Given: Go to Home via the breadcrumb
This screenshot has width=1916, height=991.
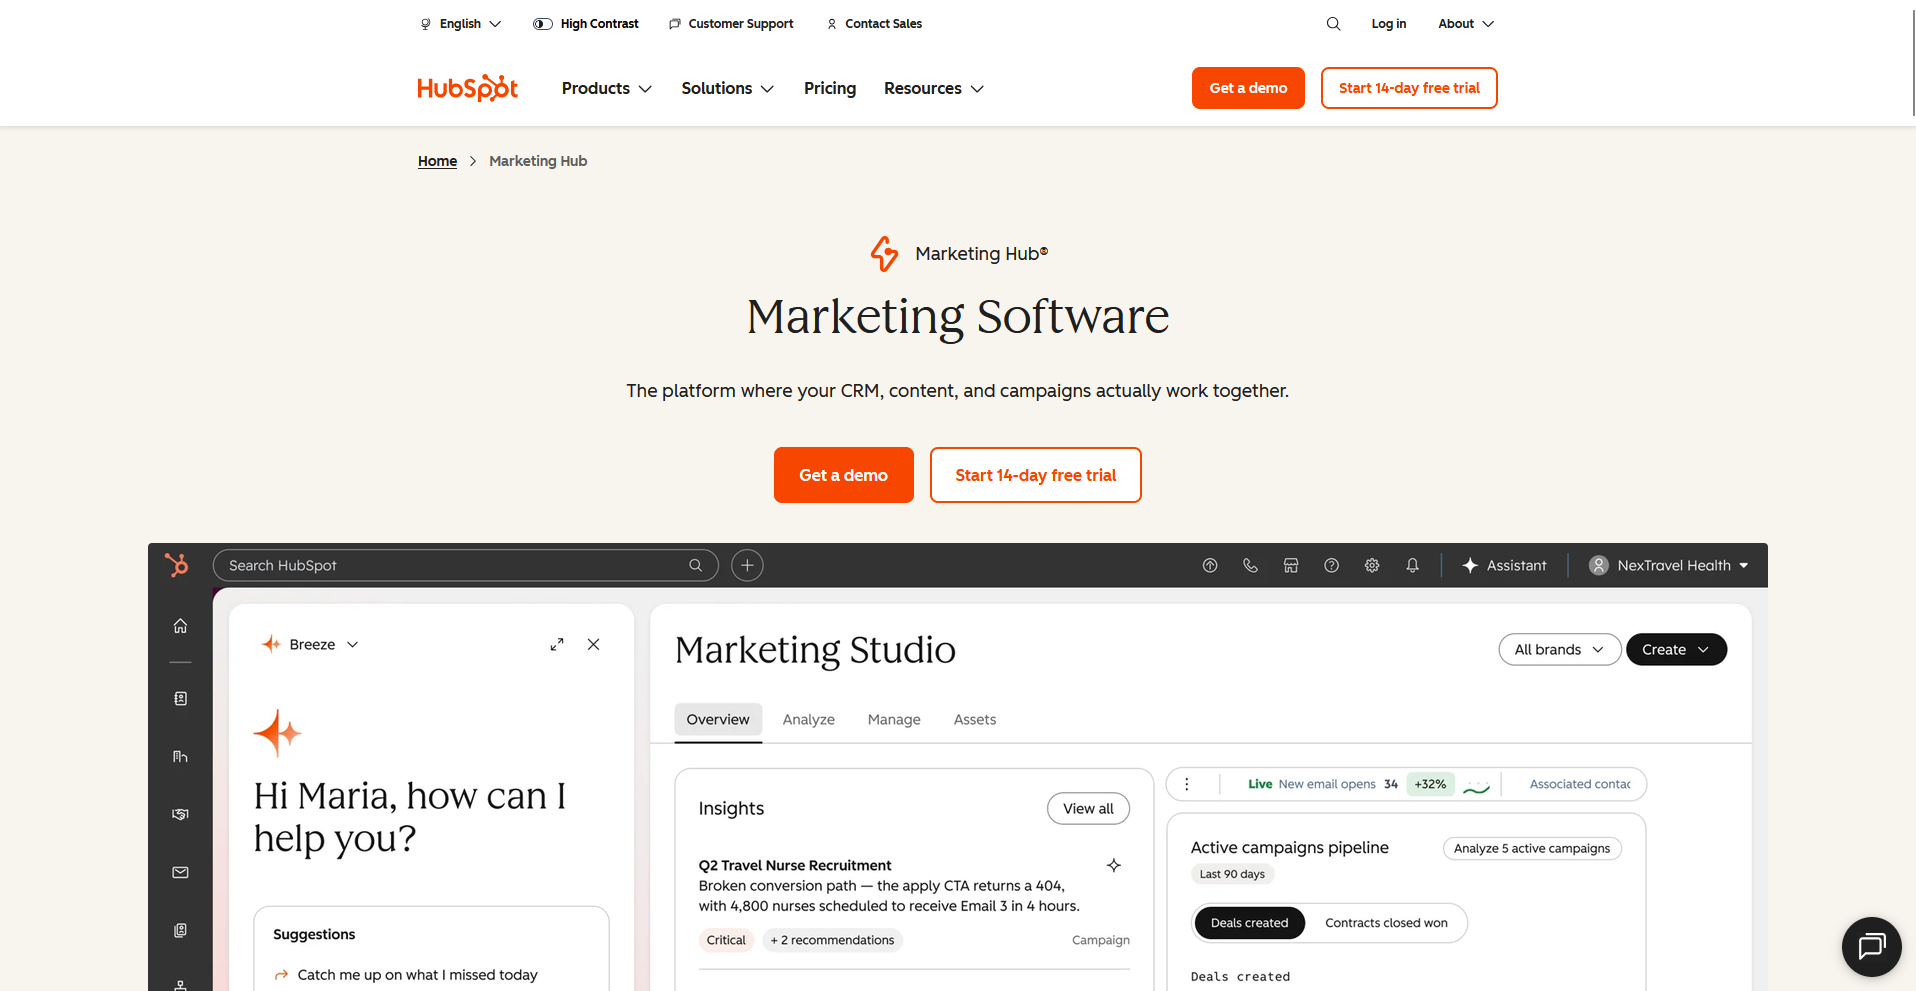Looking at the screenshot, I should click(x=437, y=161).
